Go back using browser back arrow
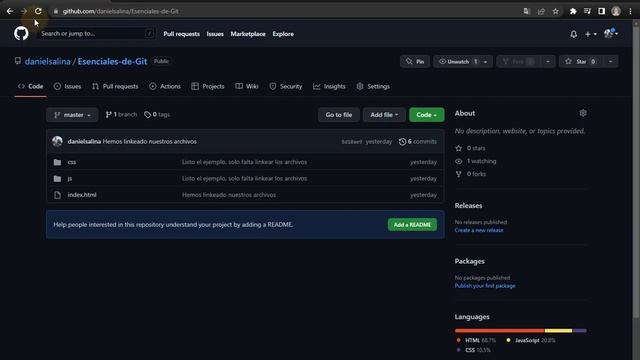This screenshot has height=360, width=640. (9, 11)
